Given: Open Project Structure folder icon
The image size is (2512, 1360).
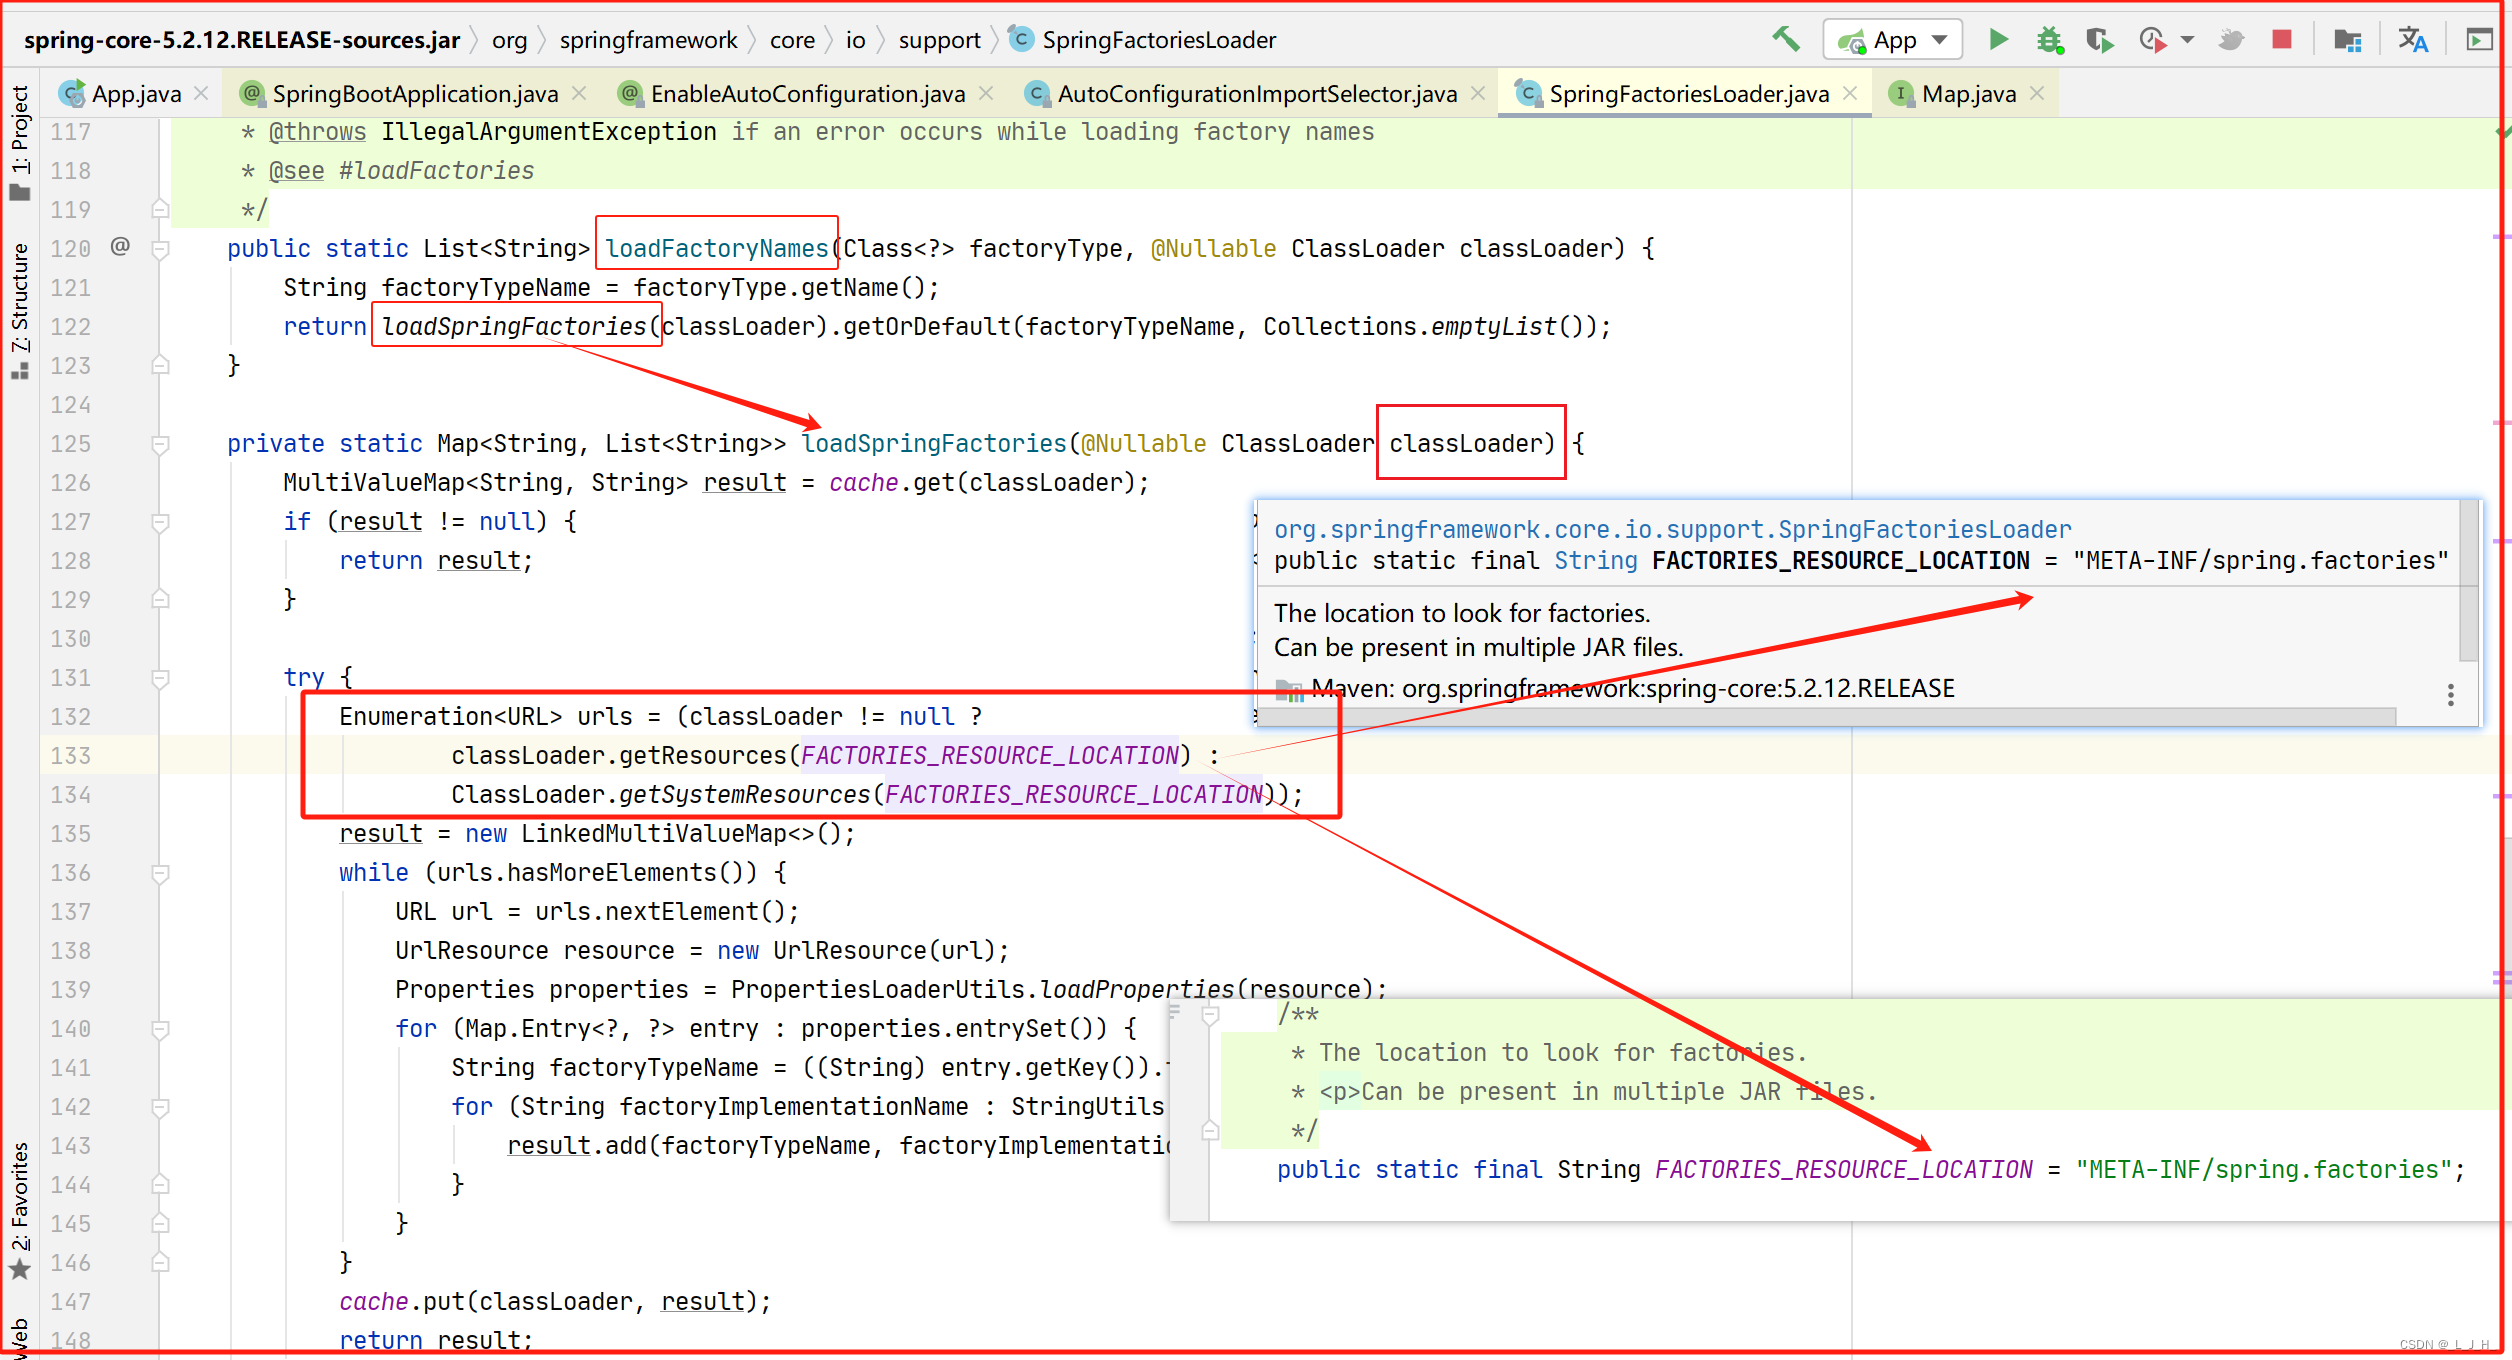Looking at the screenshot, I should (2347, 40).
